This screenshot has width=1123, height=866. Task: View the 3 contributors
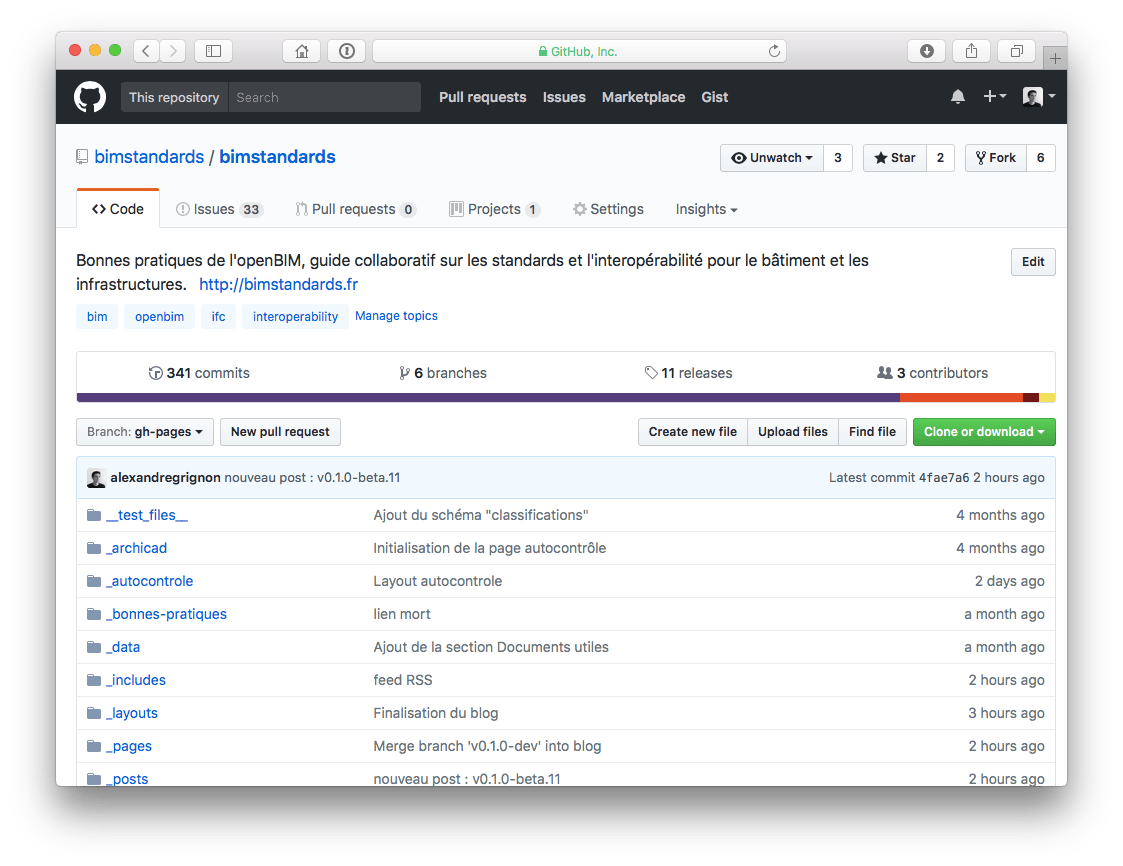click(x=932, y=373)
